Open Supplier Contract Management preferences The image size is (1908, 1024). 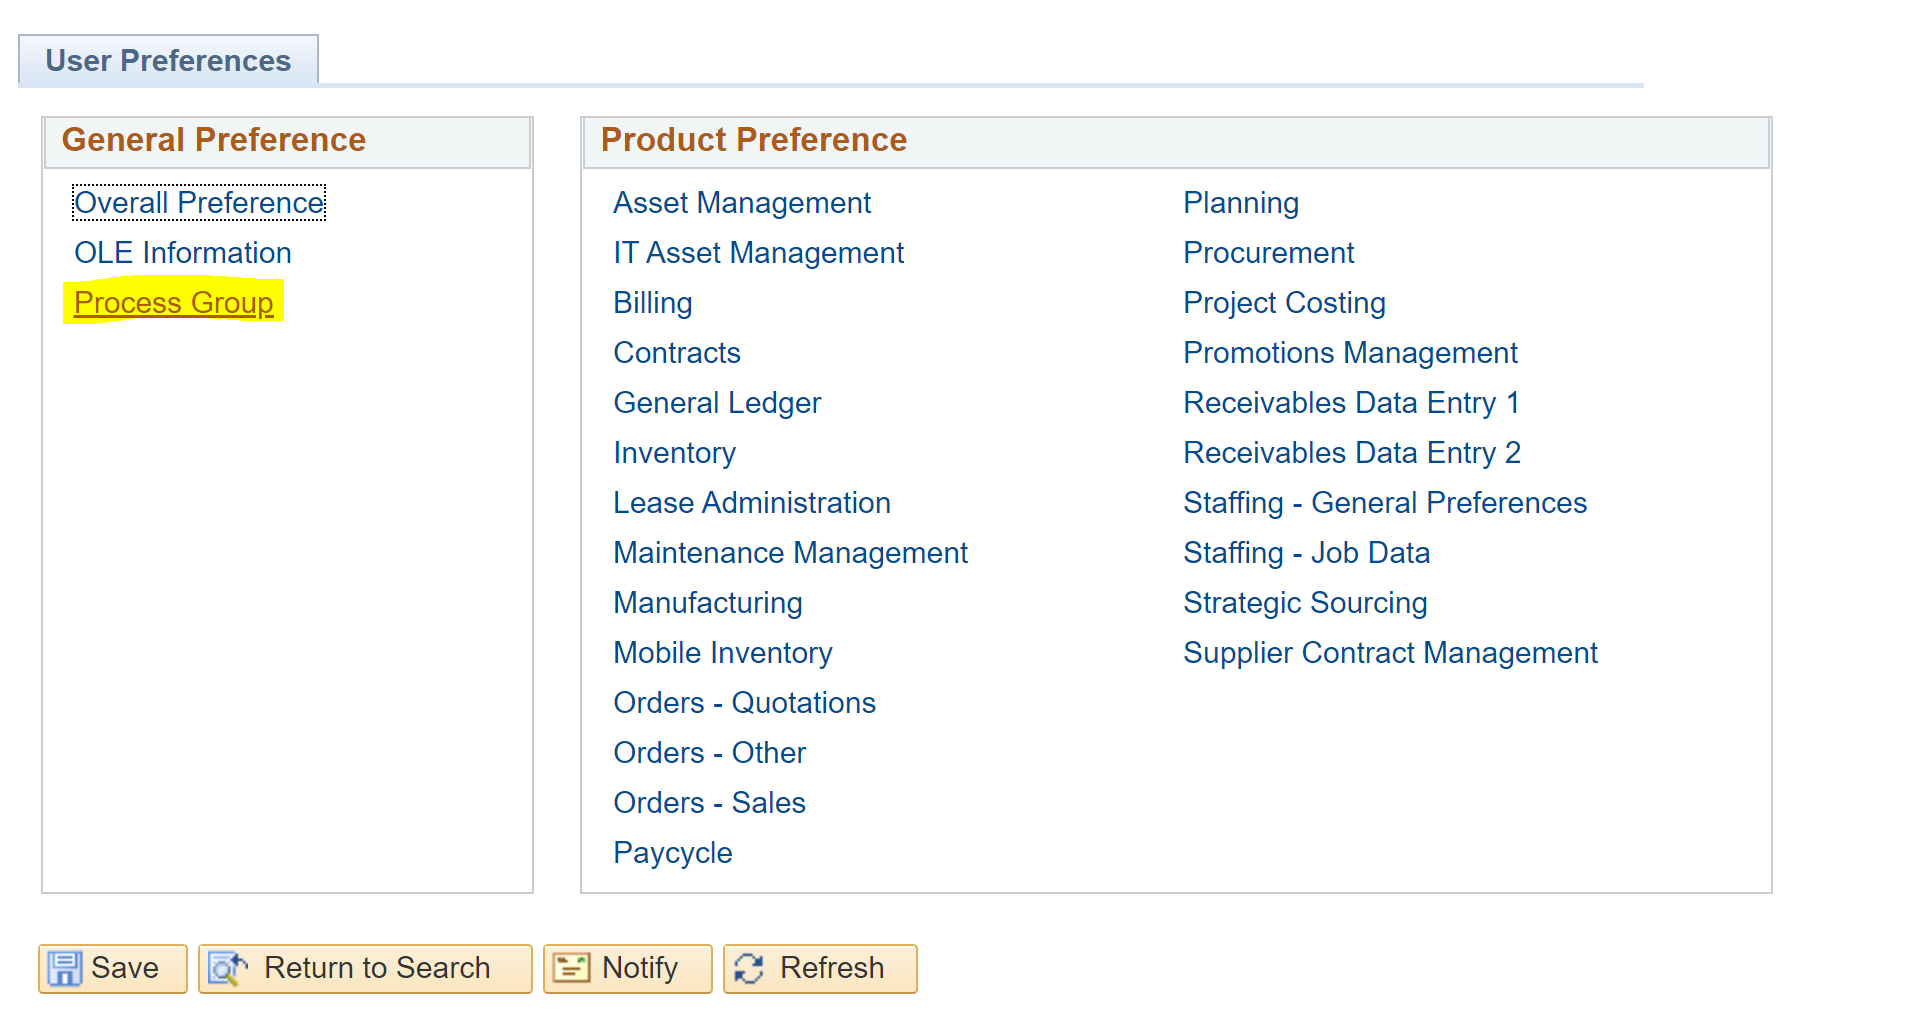[x=1391, y=653]
